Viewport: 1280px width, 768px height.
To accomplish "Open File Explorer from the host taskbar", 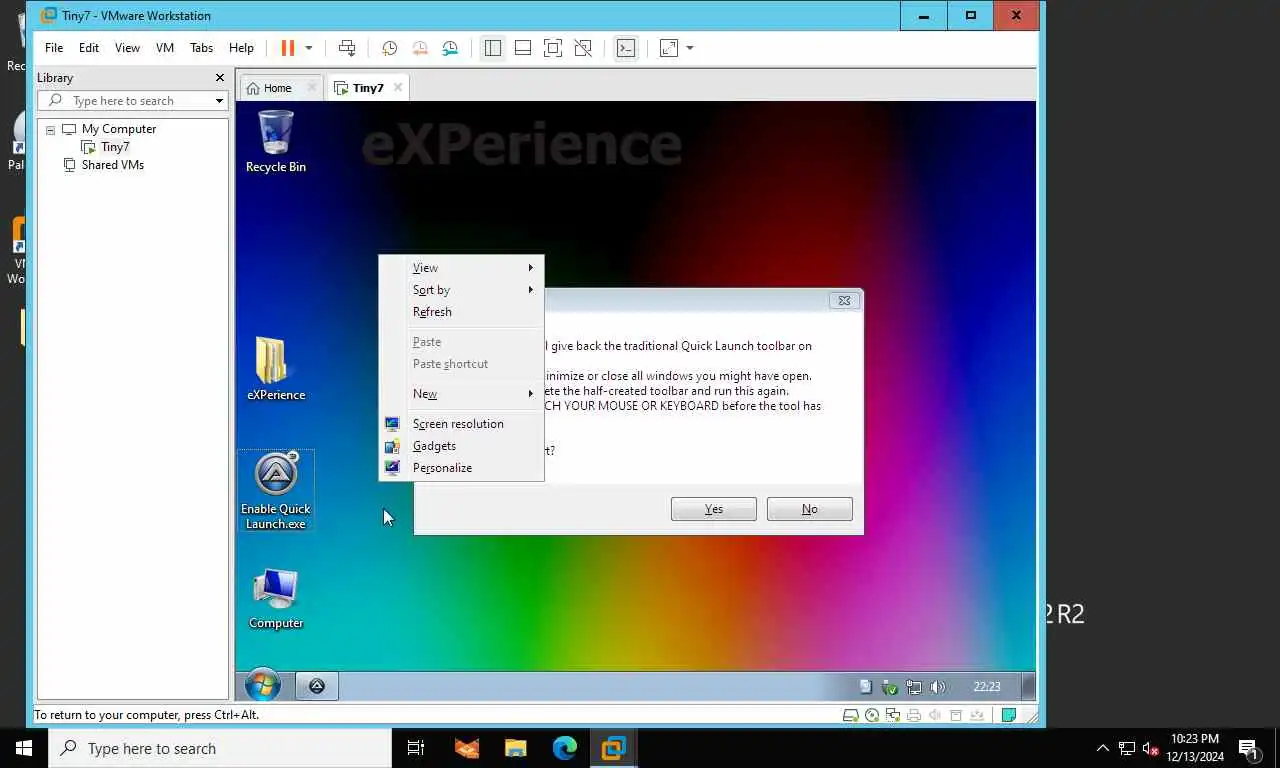I will [x=515, y=748].
